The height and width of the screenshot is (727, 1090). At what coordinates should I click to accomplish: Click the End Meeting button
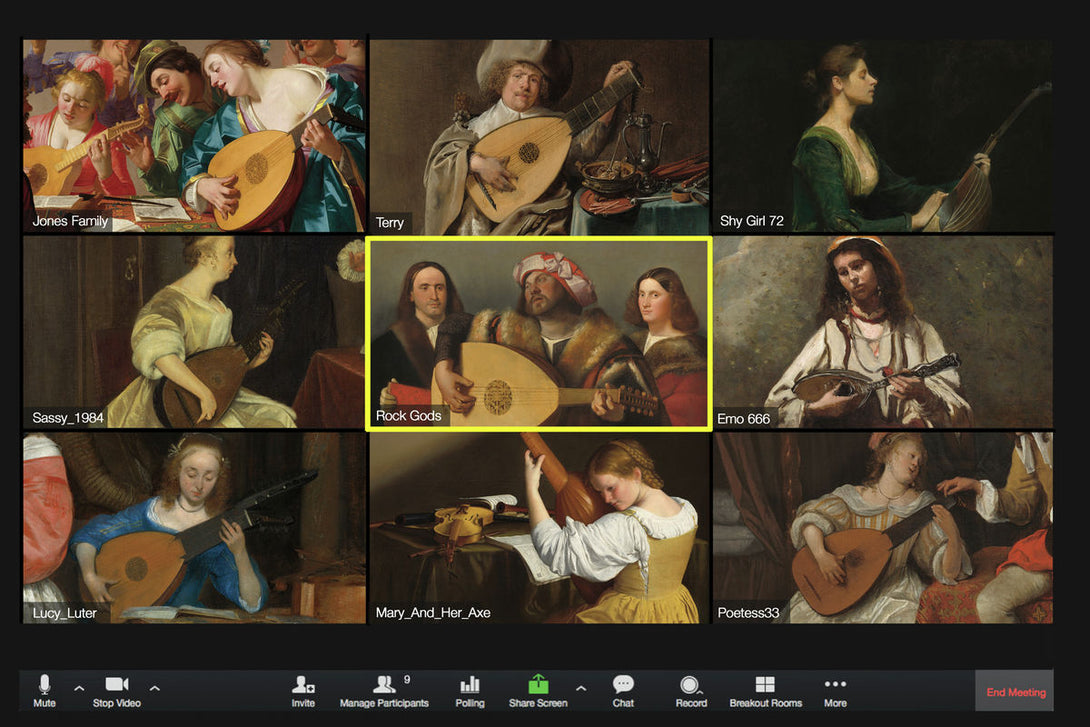[x=1015, y=691]
